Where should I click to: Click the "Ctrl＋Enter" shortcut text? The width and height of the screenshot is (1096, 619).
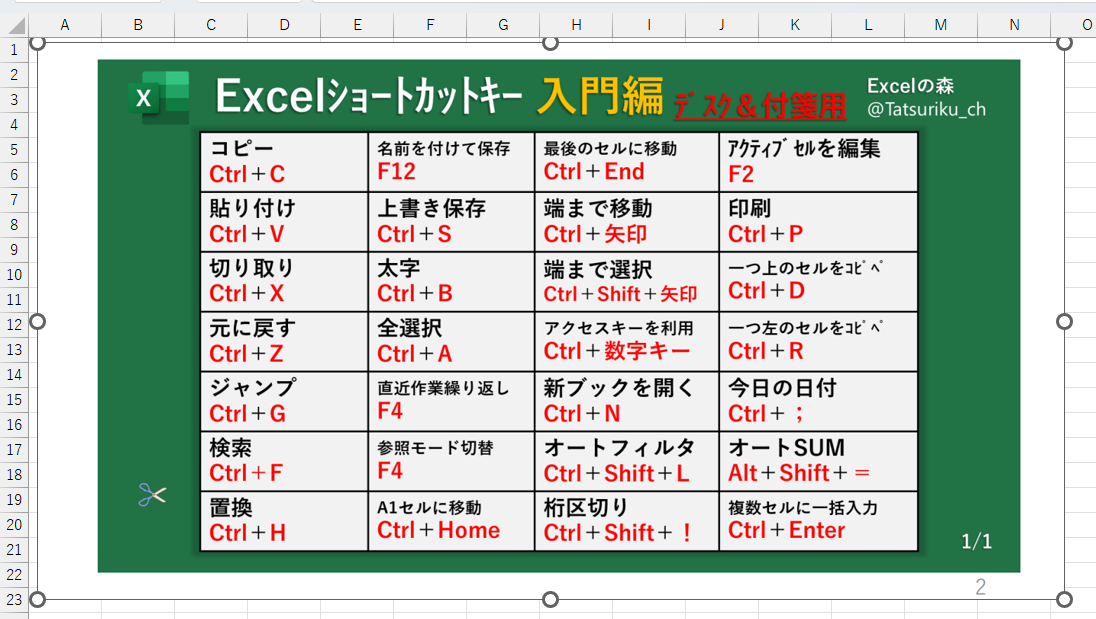coord(787,530)
